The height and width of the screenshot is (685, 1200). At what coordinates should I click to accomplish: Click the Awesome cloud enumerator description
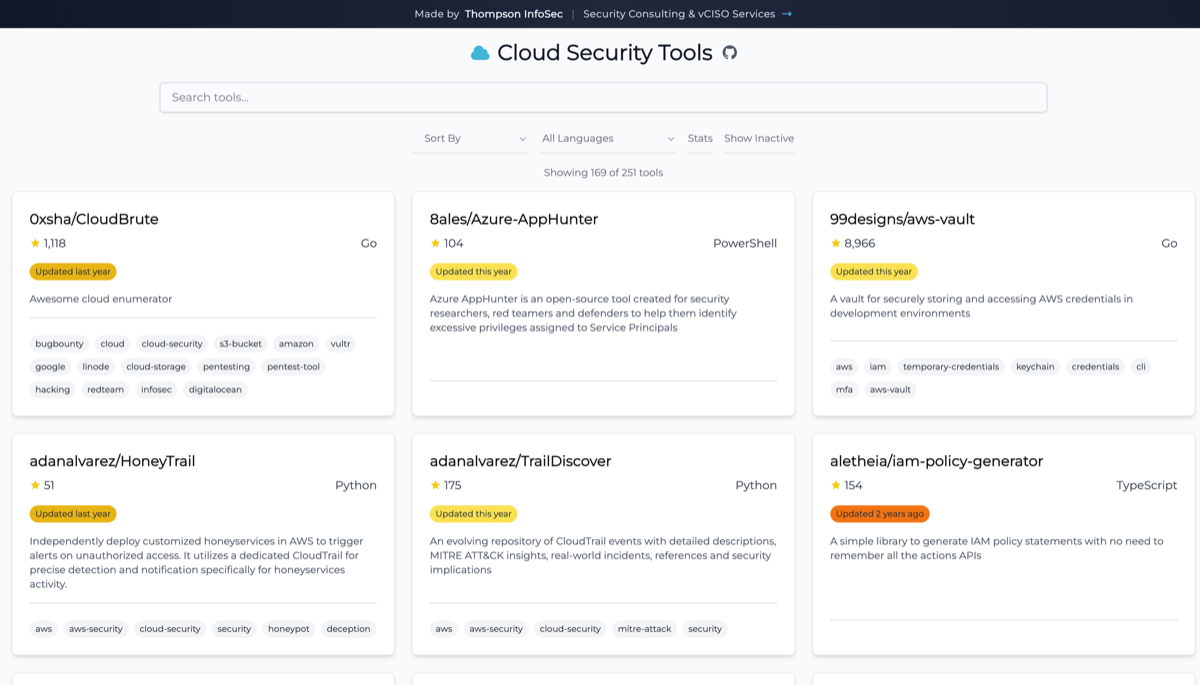(x=101, y=299)
